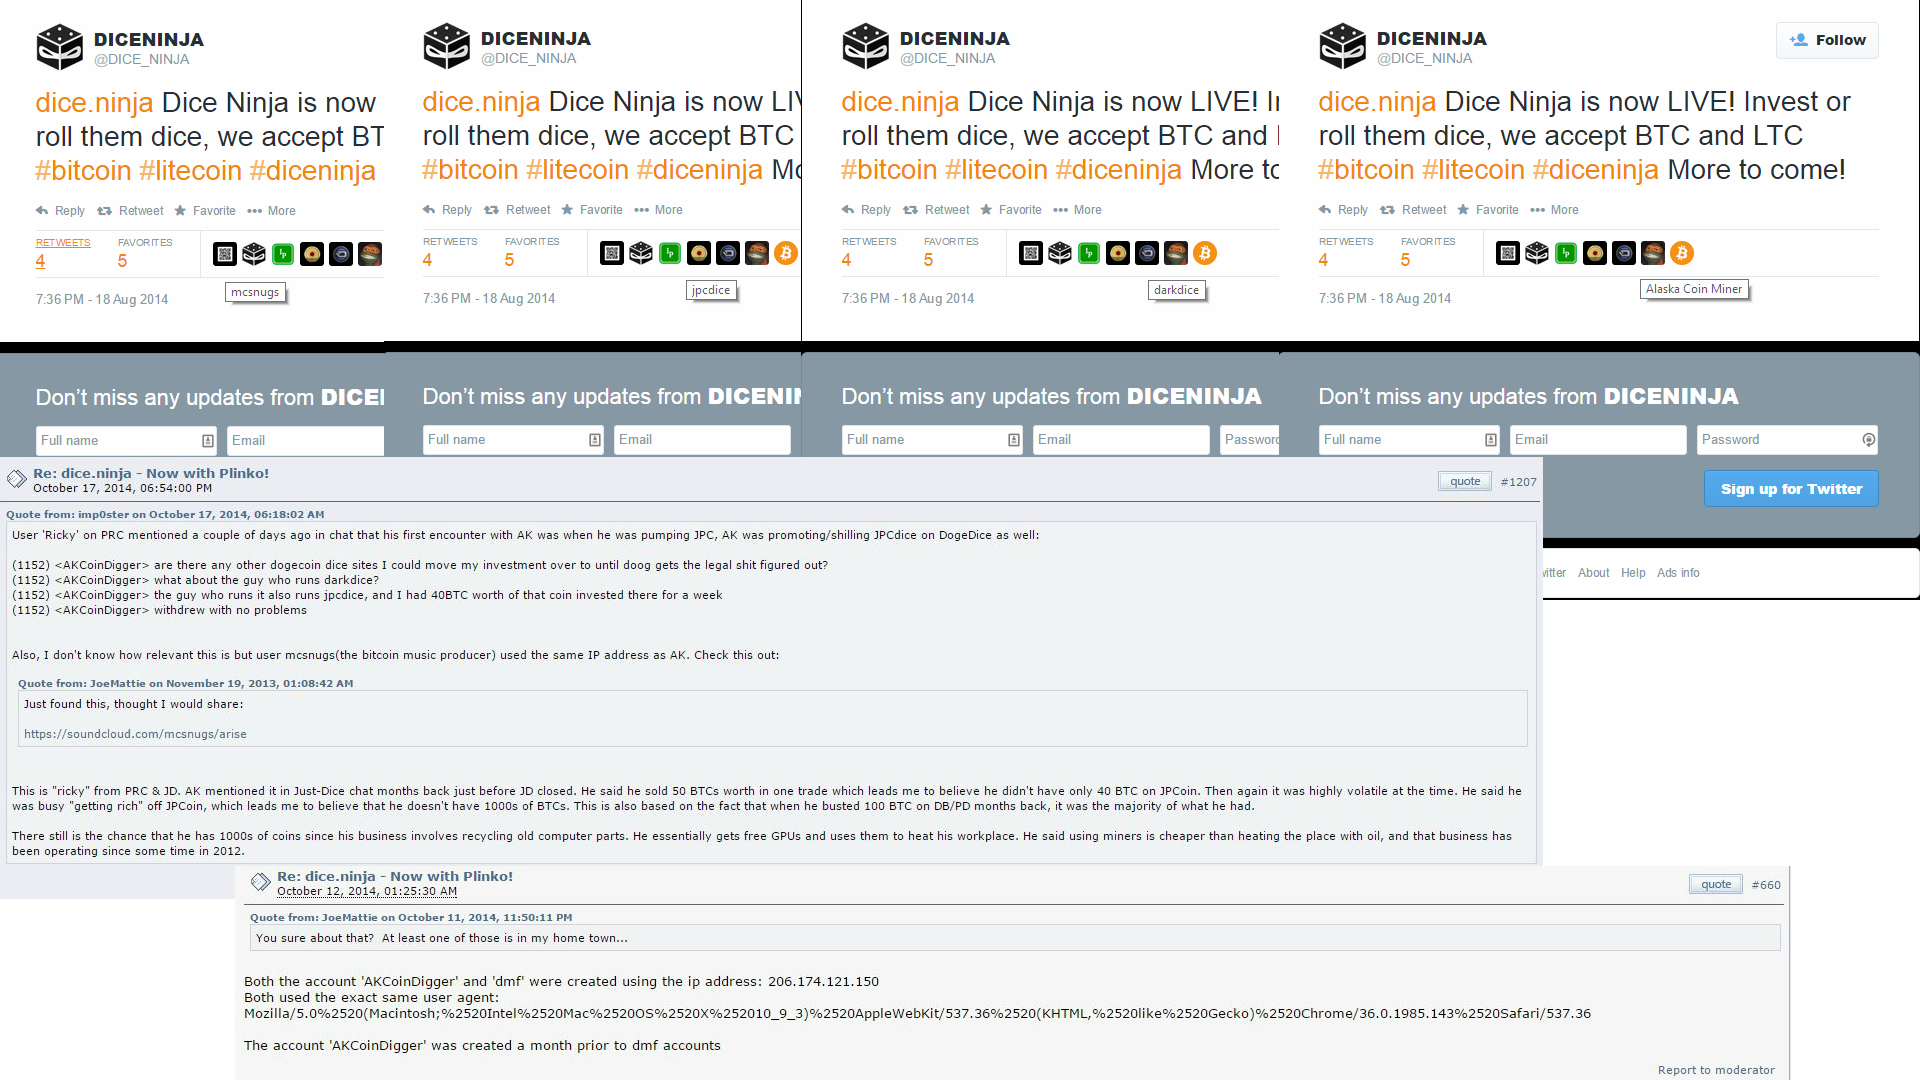The width and height of the screenshot is (1920, 1080).
Task: Click the DICENINJA dice logo beside the Follow button
Action: 1342,46
